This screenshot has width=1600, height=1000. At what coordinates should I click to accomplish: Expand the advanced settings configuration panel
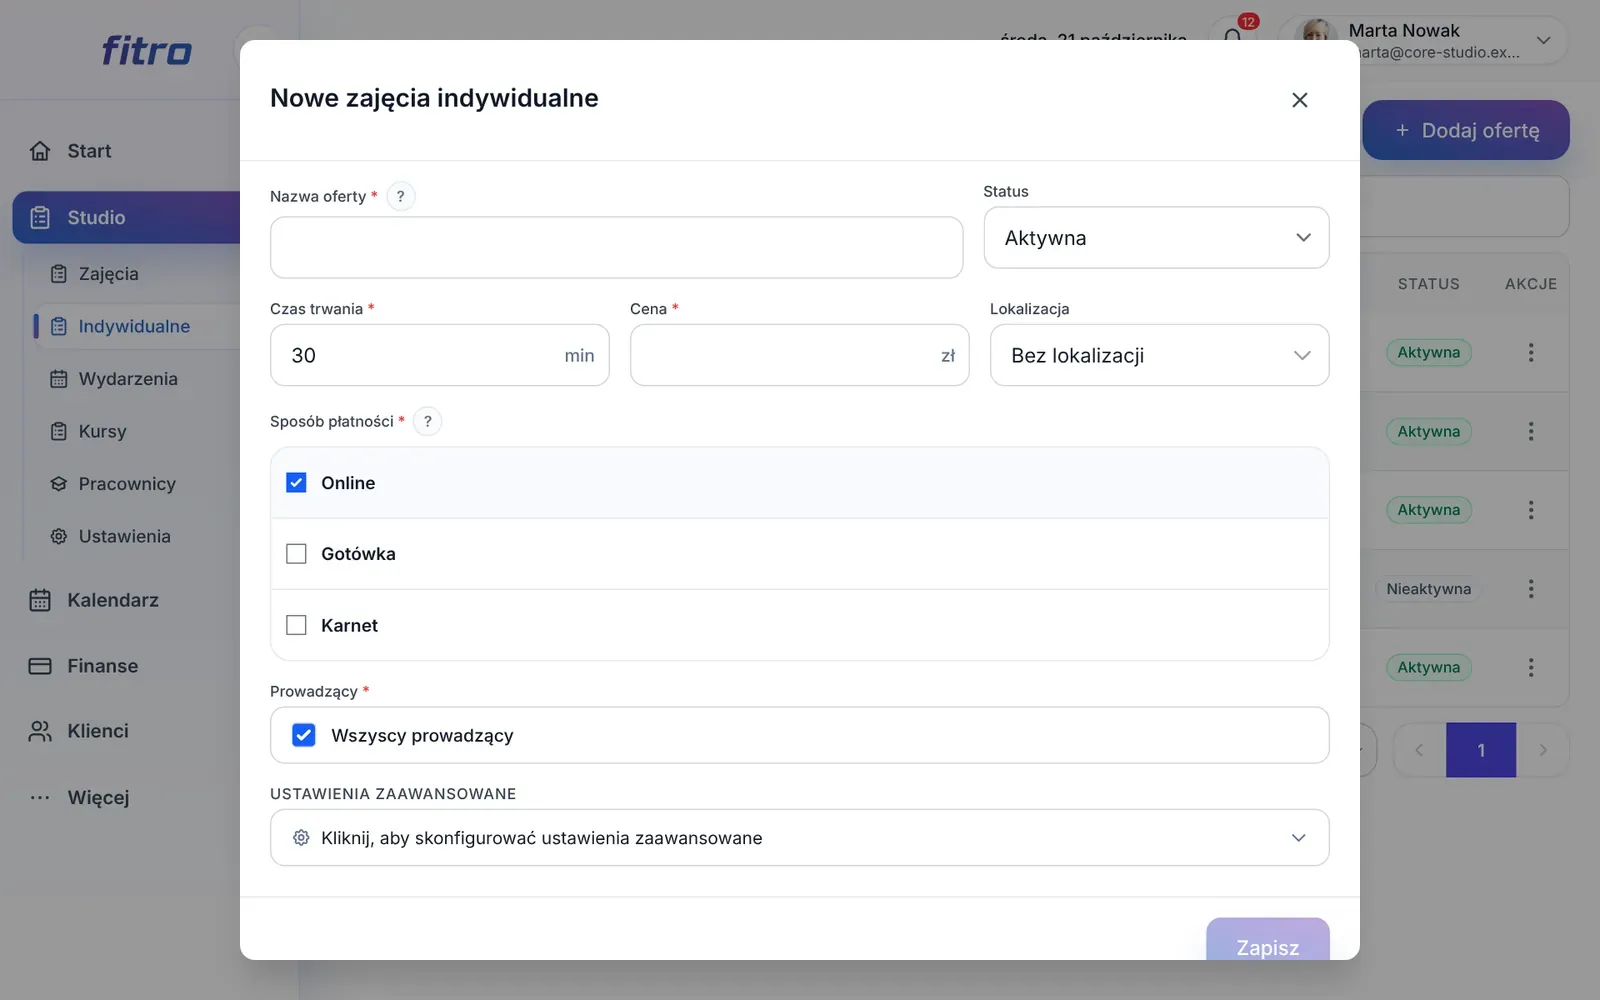[x=799, y=838]
